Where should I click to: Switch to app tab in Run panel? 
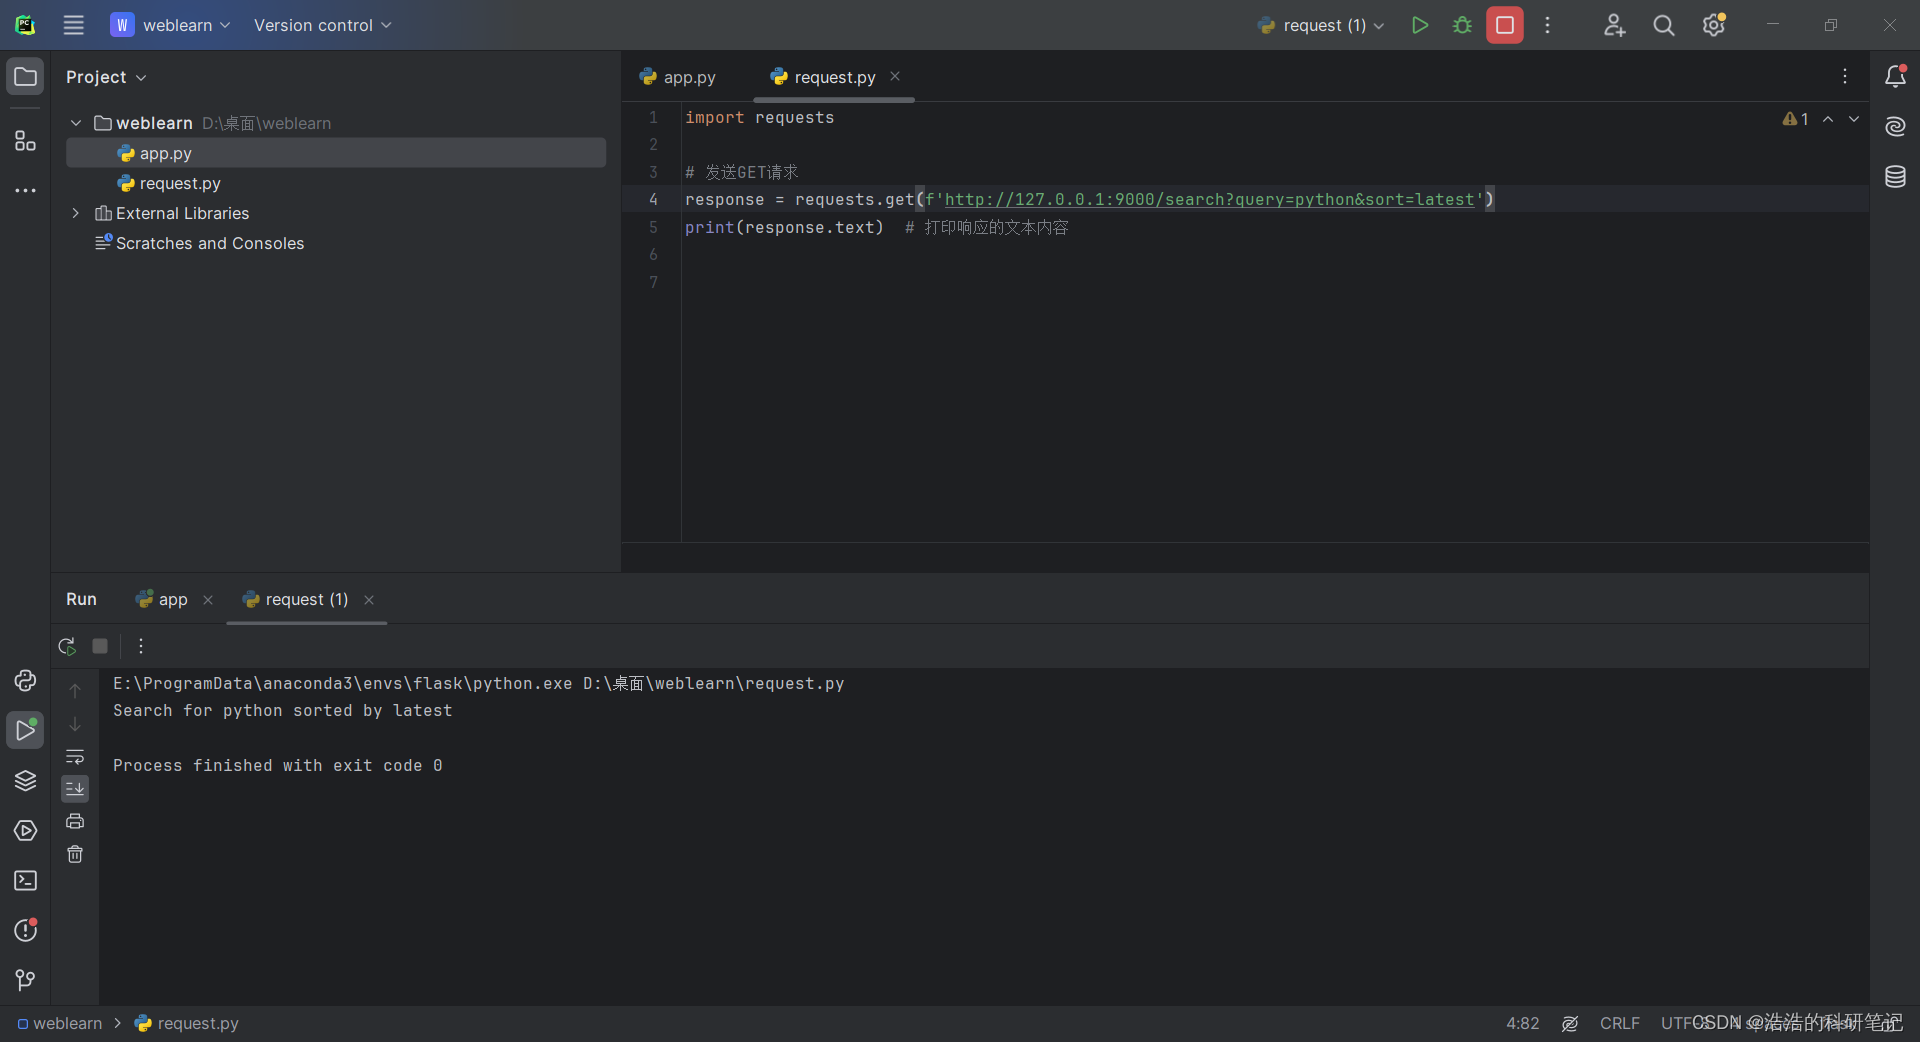[162, 599]
